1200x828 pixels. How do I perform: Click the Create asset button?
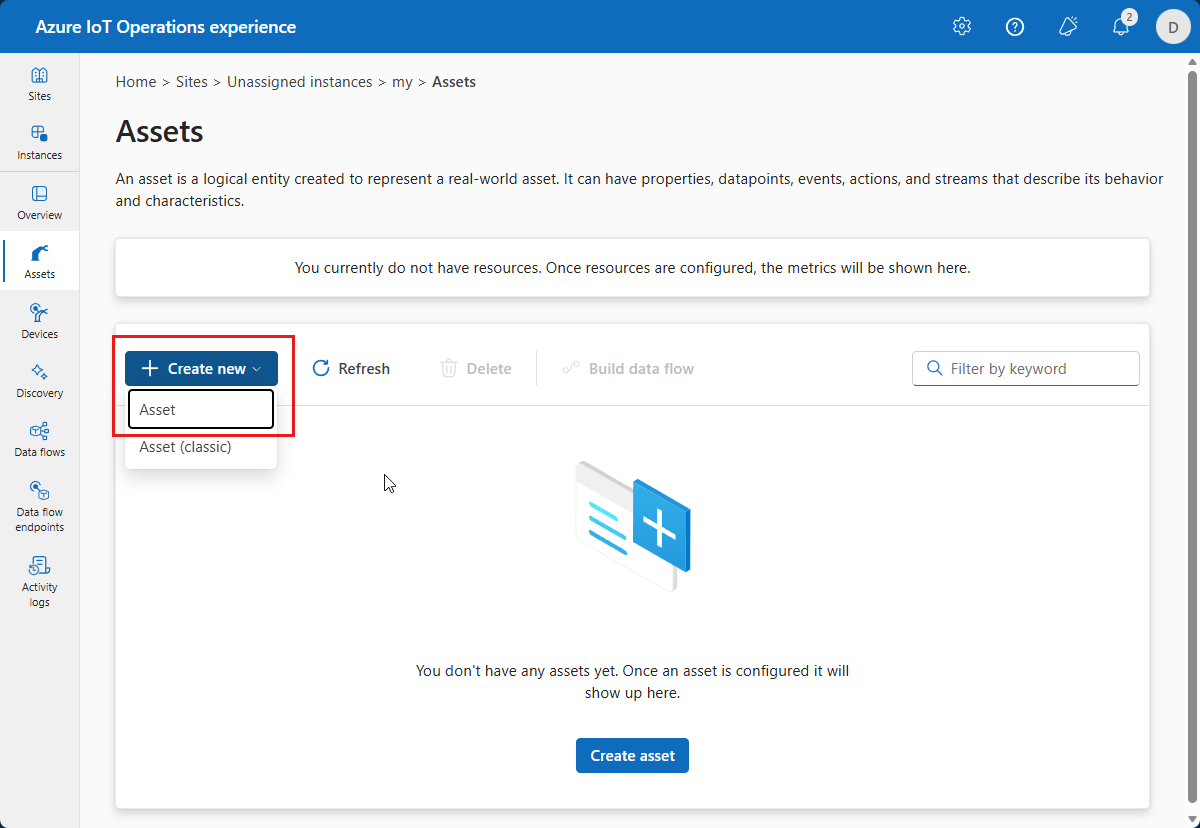tap(632, 756)
